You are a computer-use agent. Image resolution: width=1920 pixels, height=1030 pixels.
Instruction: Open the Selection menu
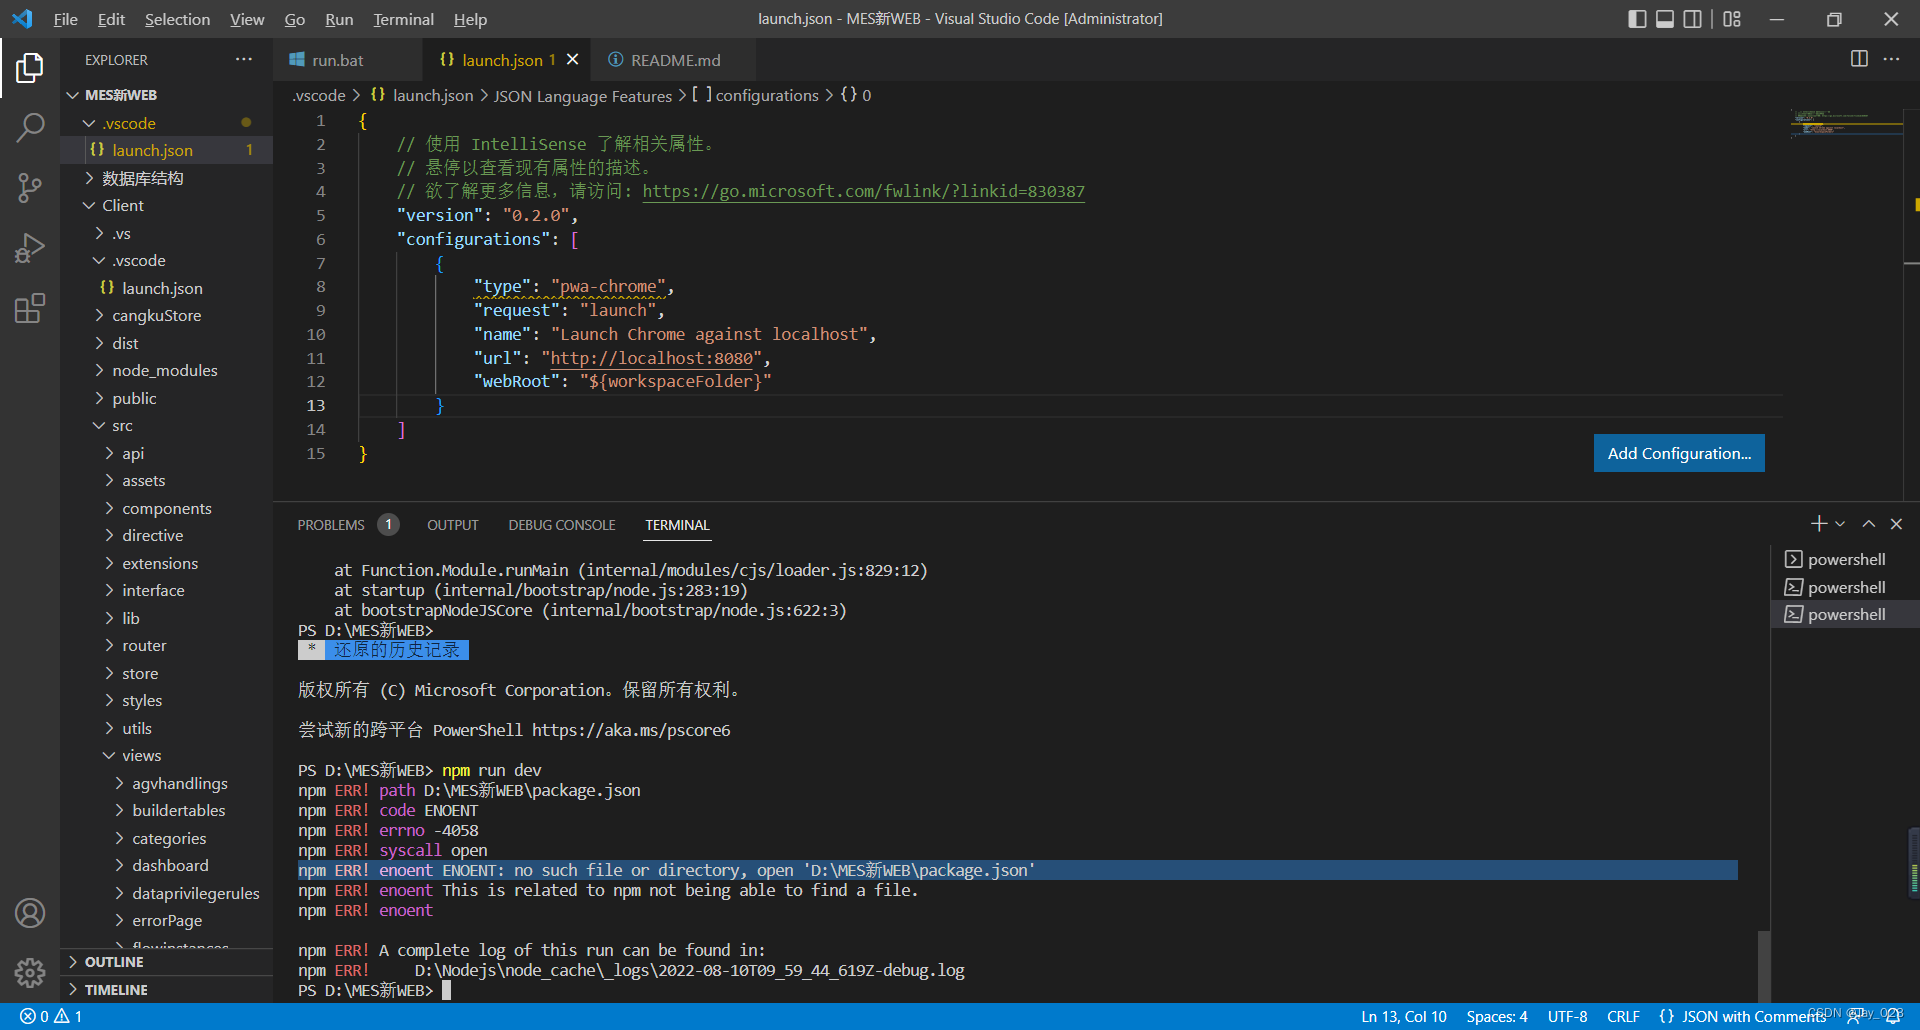click(x=177, y=19)
